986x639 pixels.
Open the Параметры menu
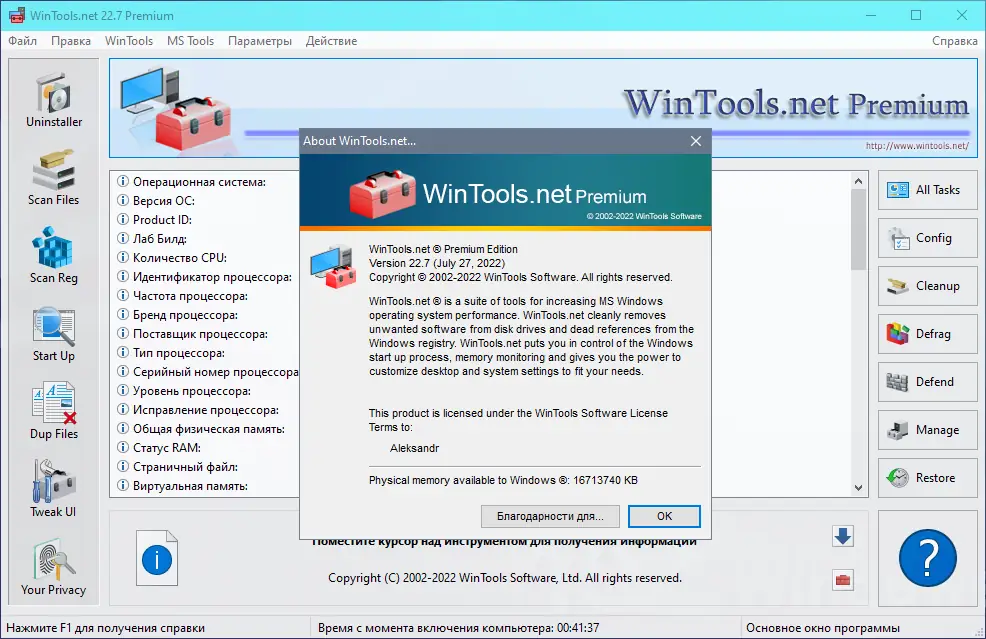tap(260, 41)
